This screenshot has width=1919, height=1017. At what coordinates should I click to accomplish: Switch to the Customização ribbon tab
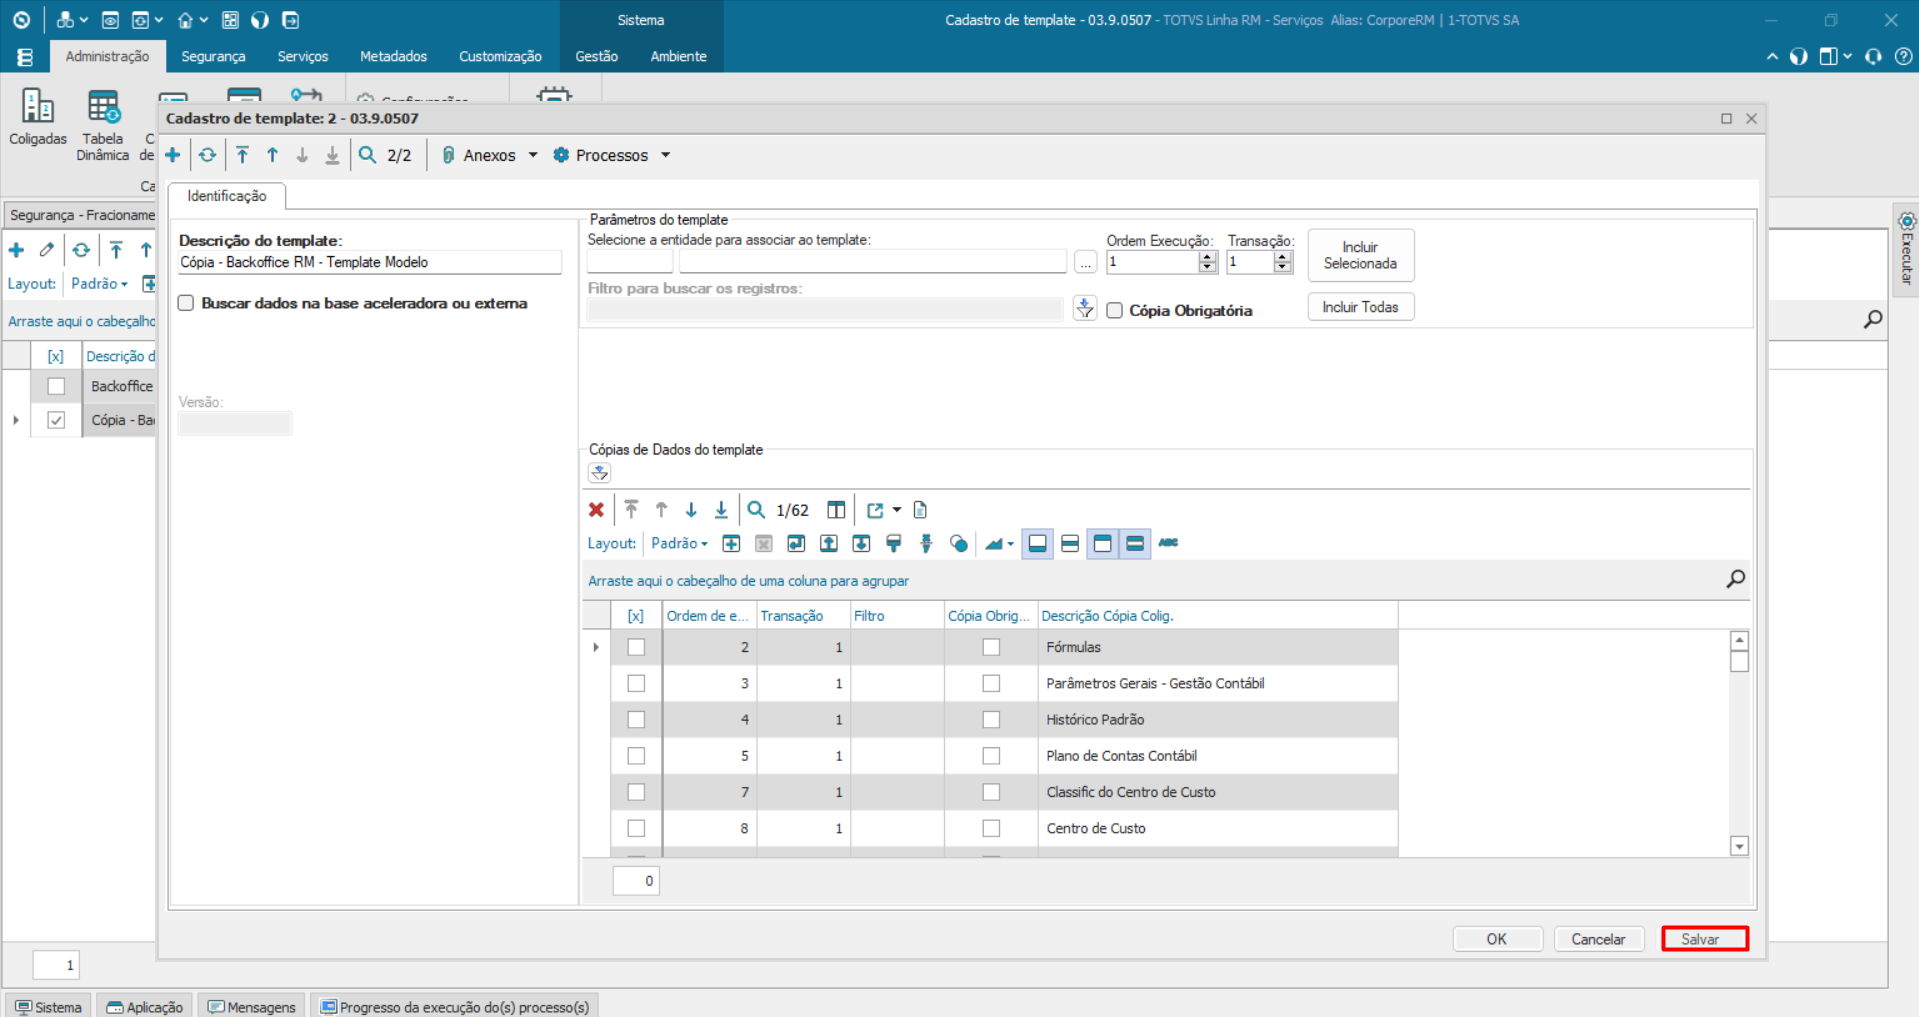[500, 57]
